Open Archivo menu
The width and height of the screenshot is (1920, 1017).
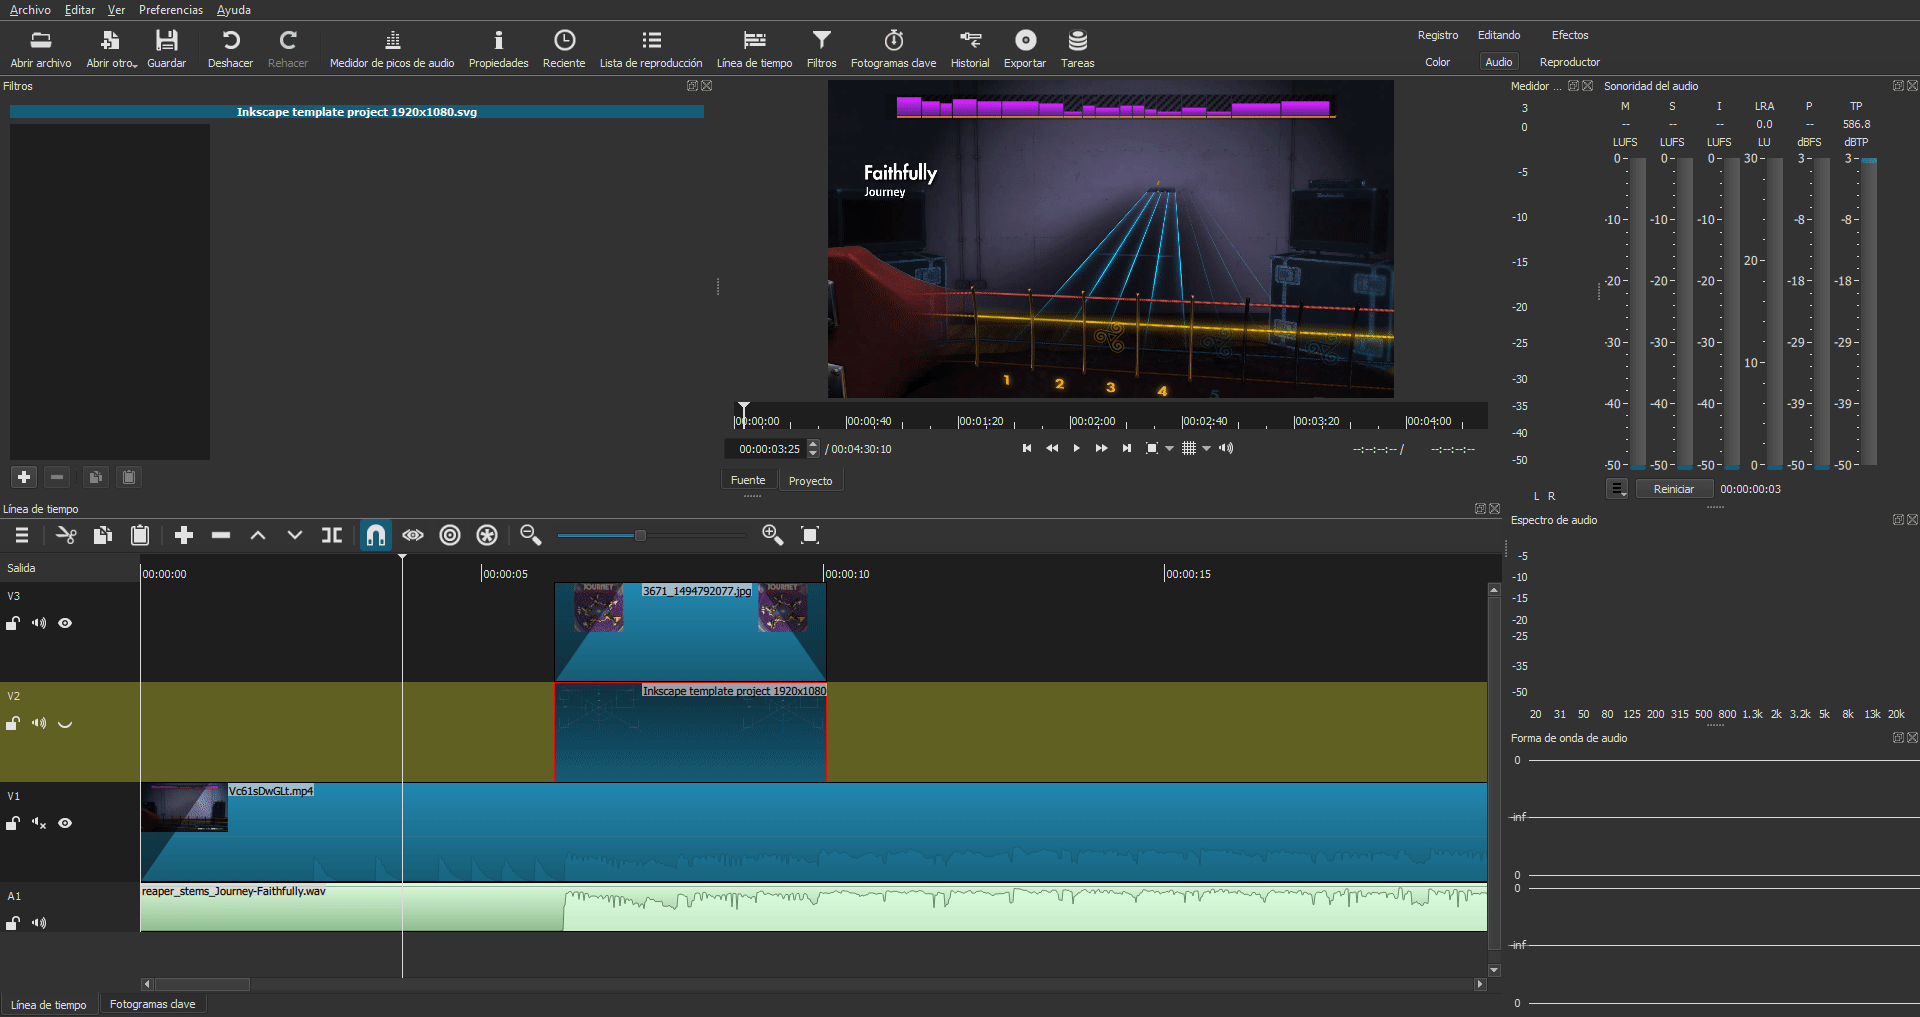(30, 10)
